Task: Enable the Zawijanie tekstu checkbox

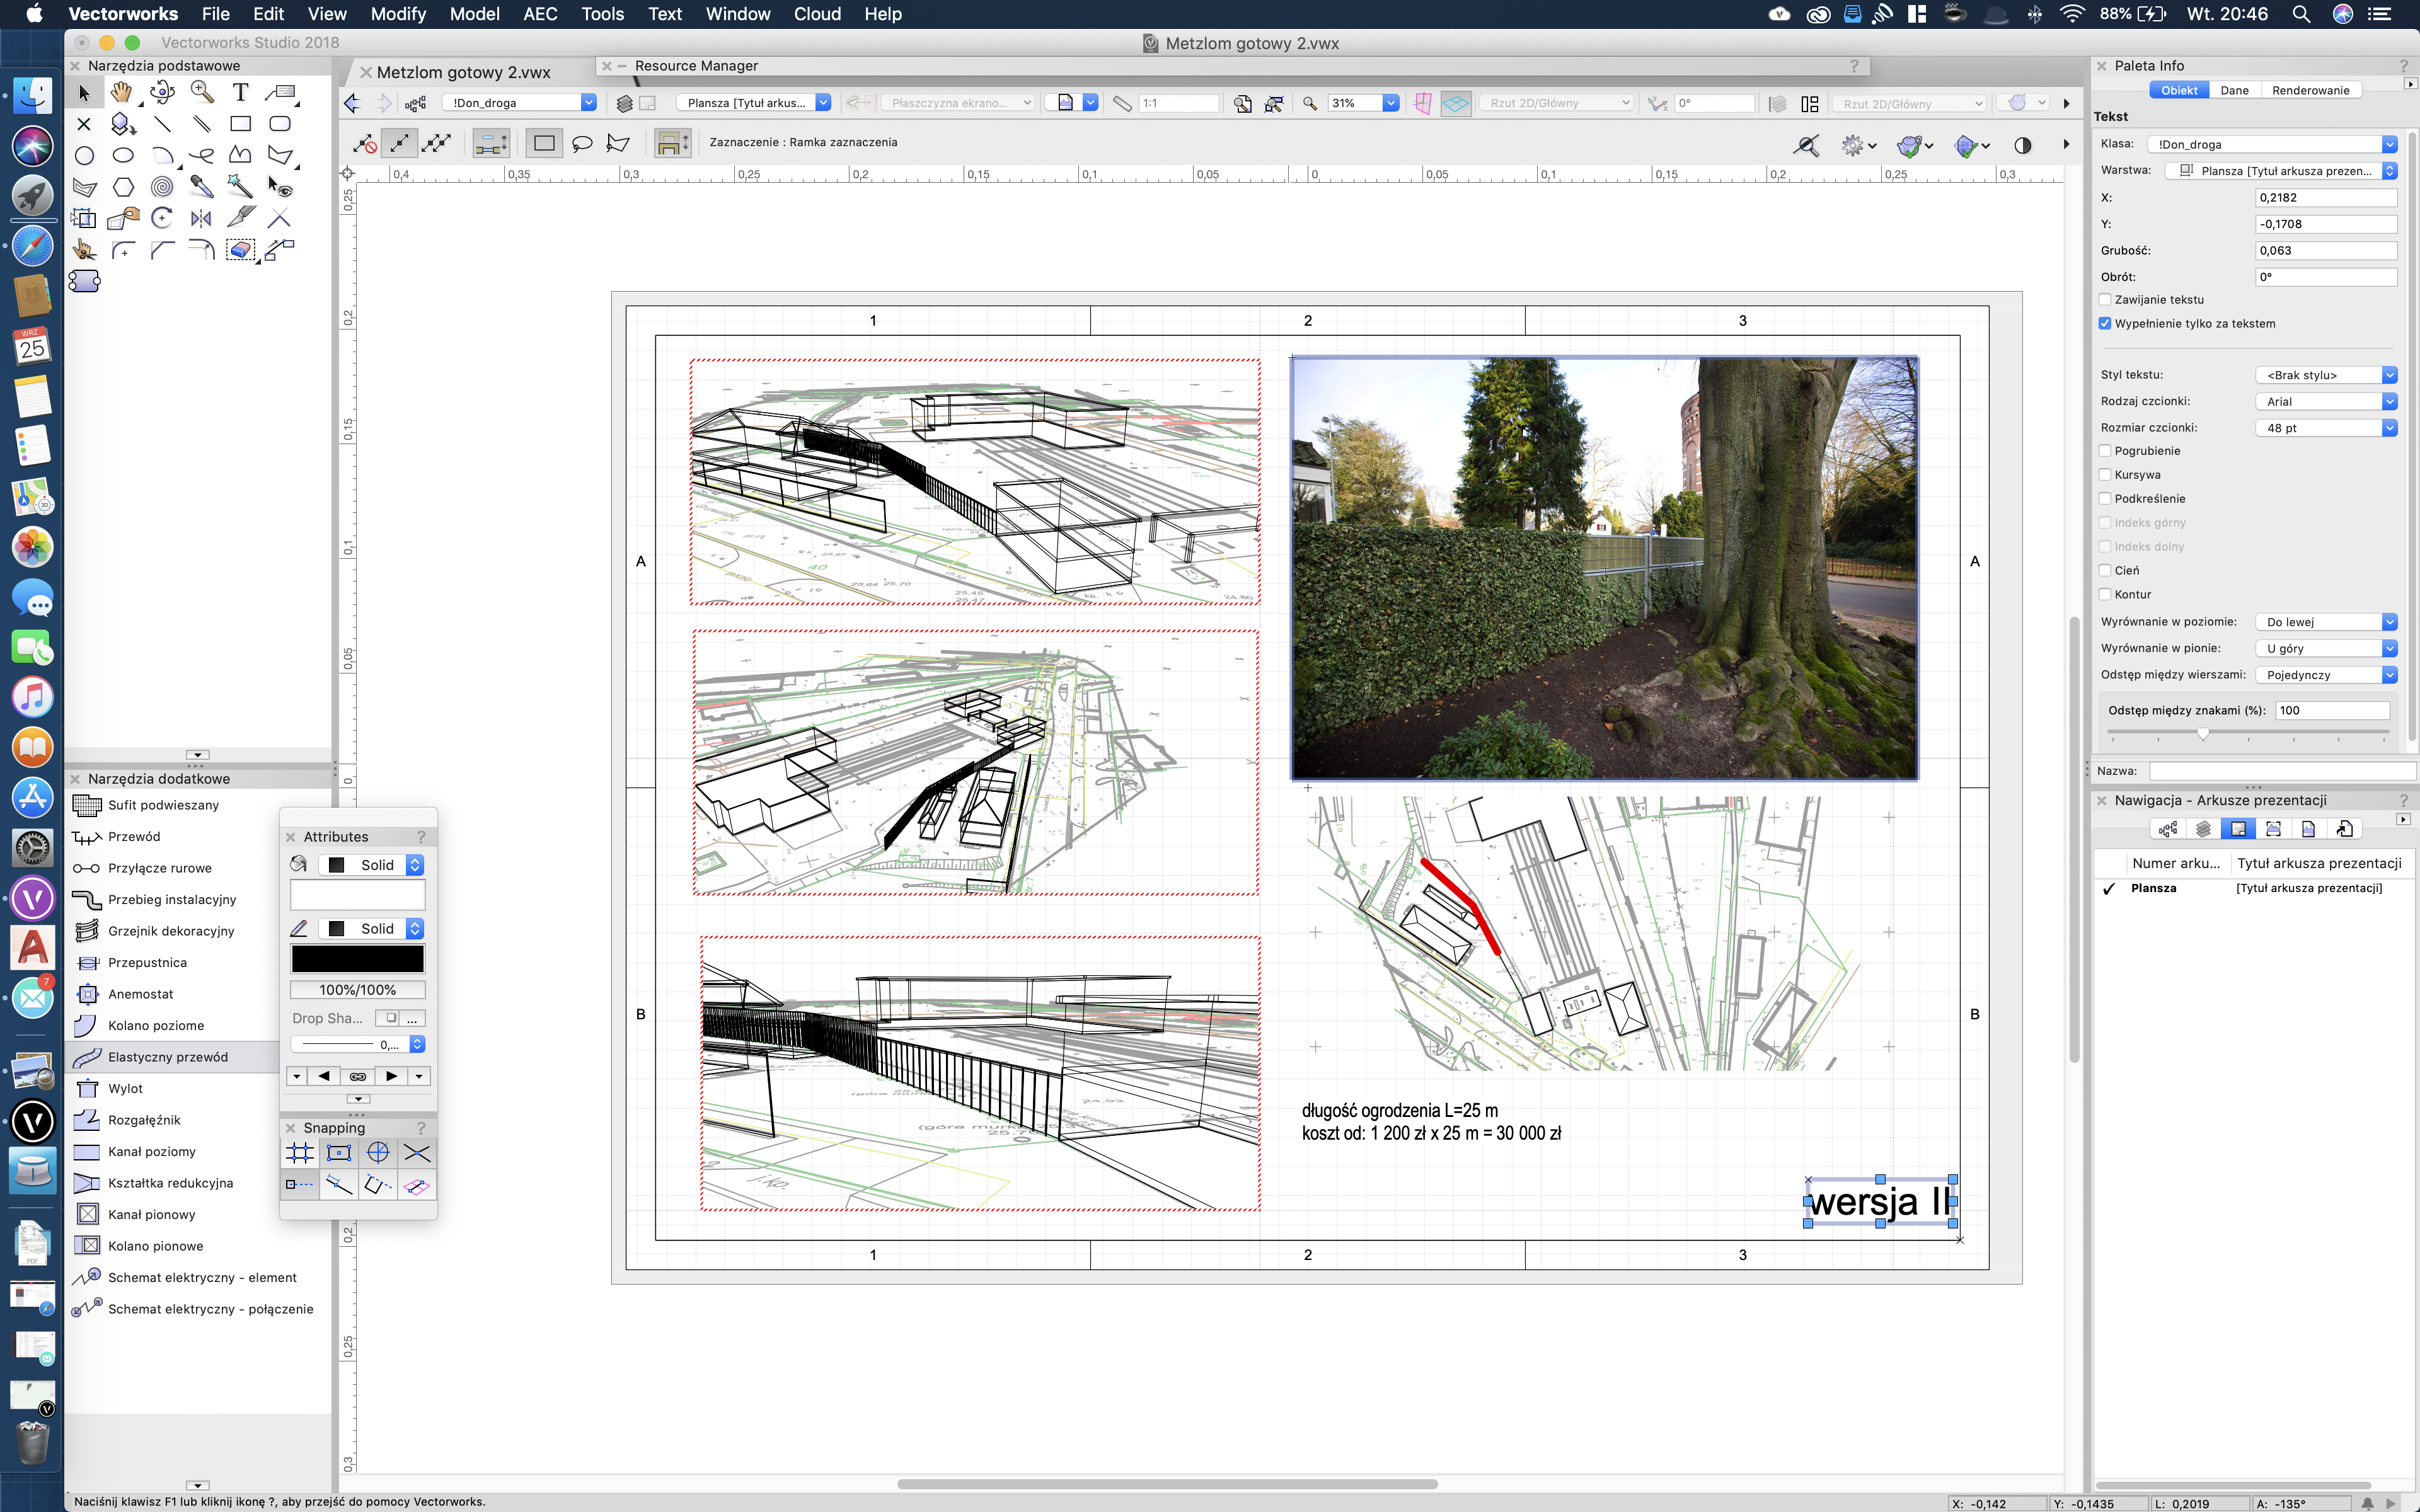Action: [x=2106, y=300]
